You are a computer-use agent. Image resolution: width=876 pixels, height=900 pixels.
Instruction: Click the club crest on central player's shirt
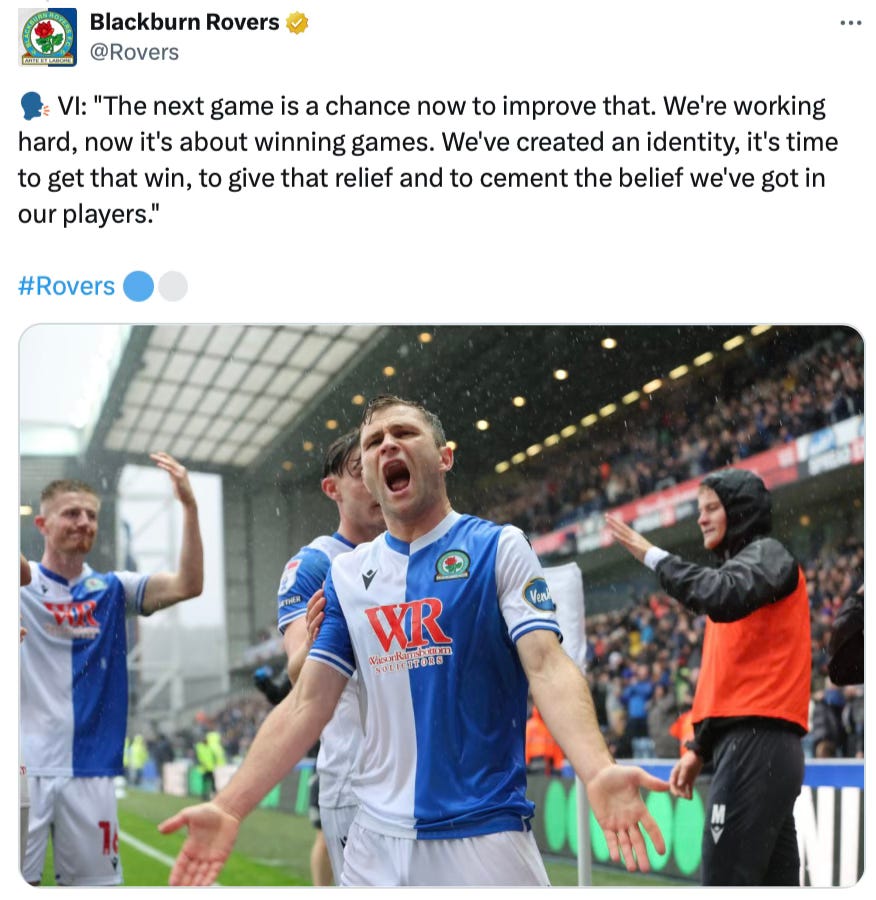[x=452, y=565]
